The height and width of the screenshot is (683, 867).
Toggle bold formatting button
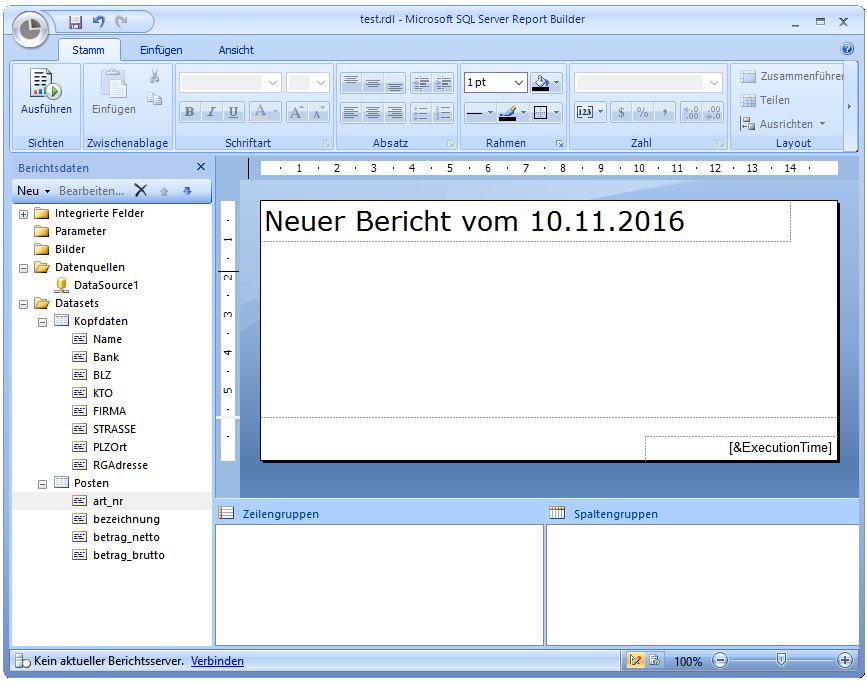pyautogui.click(x=189, y=113)
